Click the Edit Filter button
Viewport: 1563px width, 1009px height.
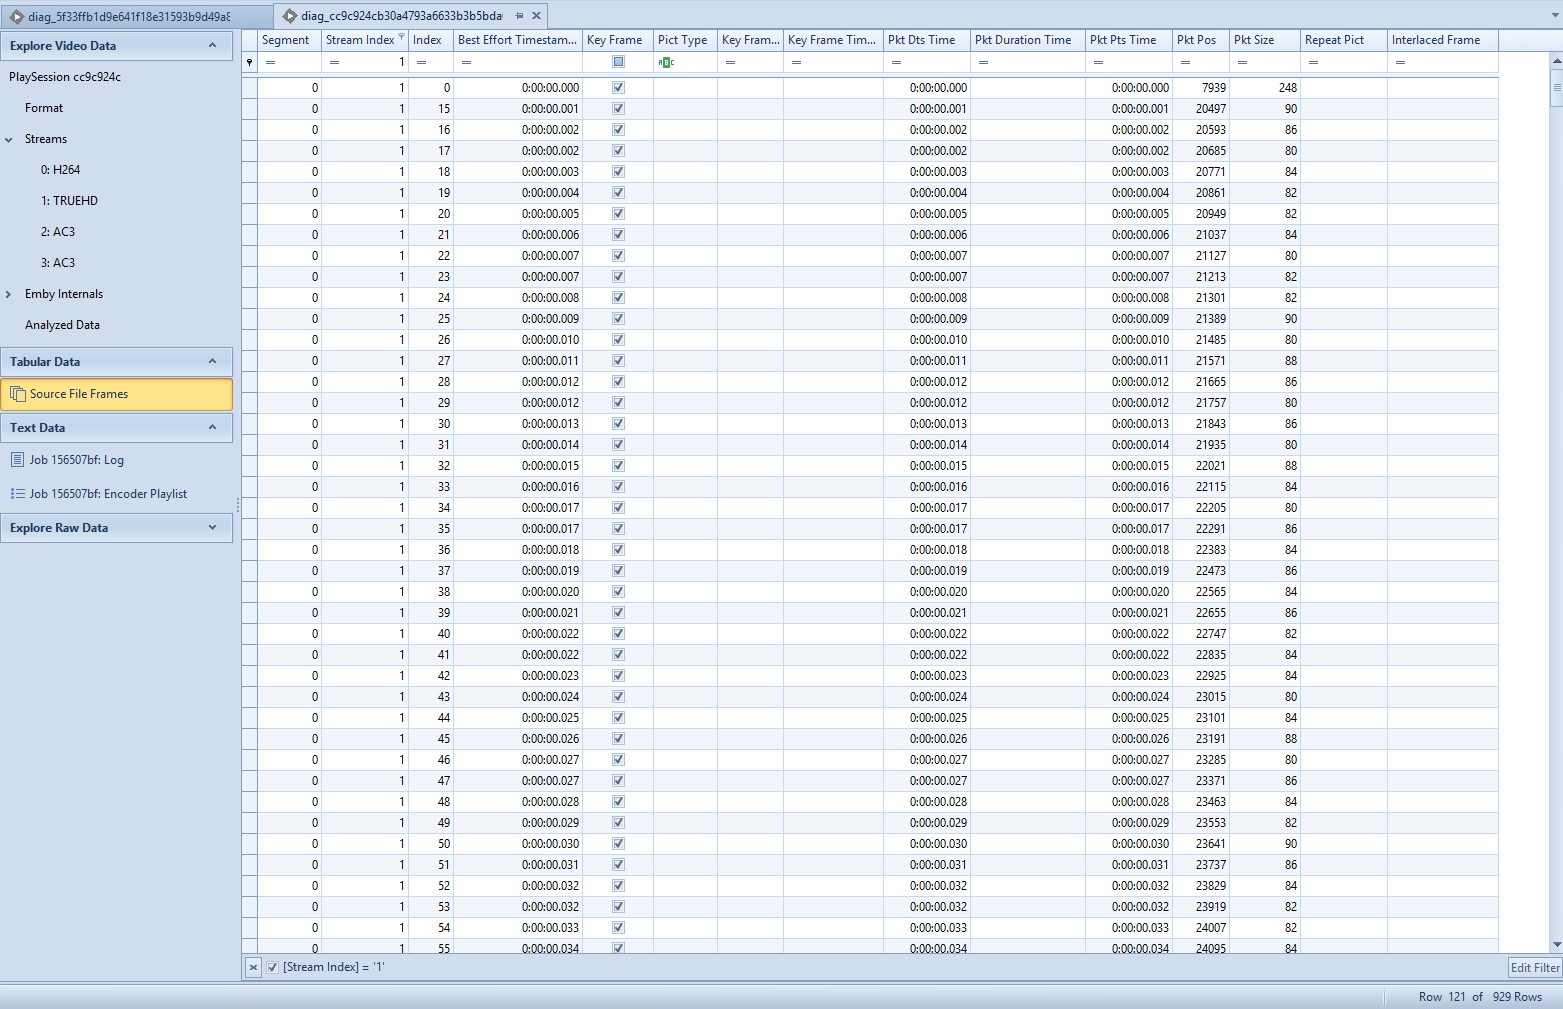[1534, 967]
